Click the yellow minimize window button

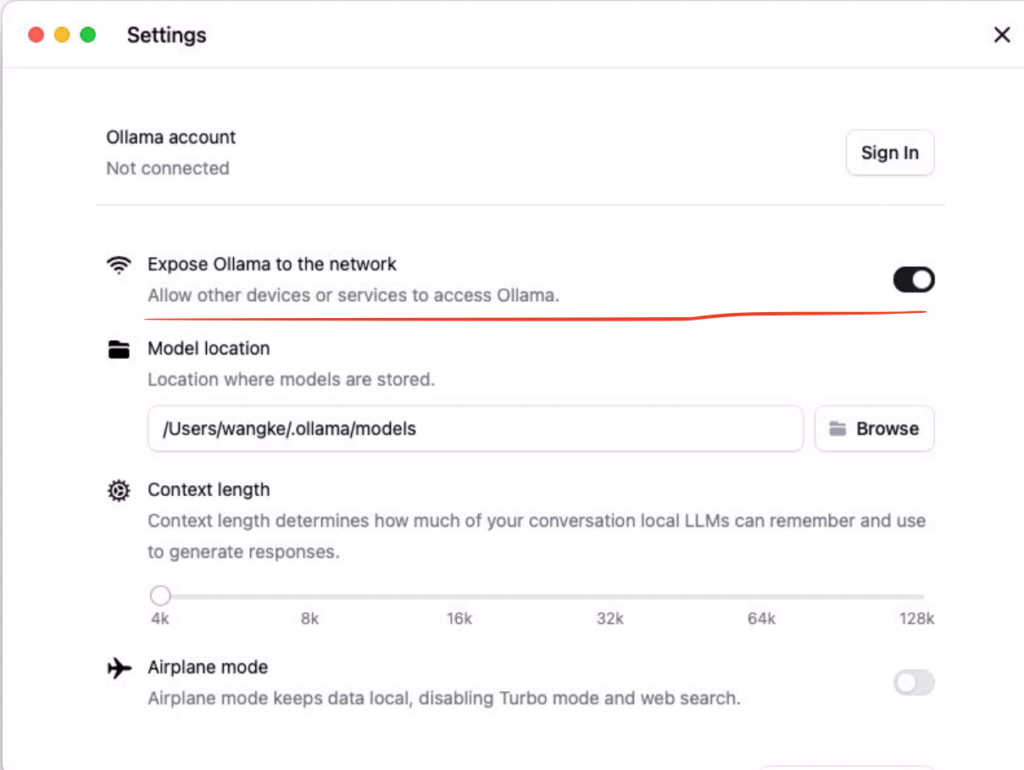point(62,35)
